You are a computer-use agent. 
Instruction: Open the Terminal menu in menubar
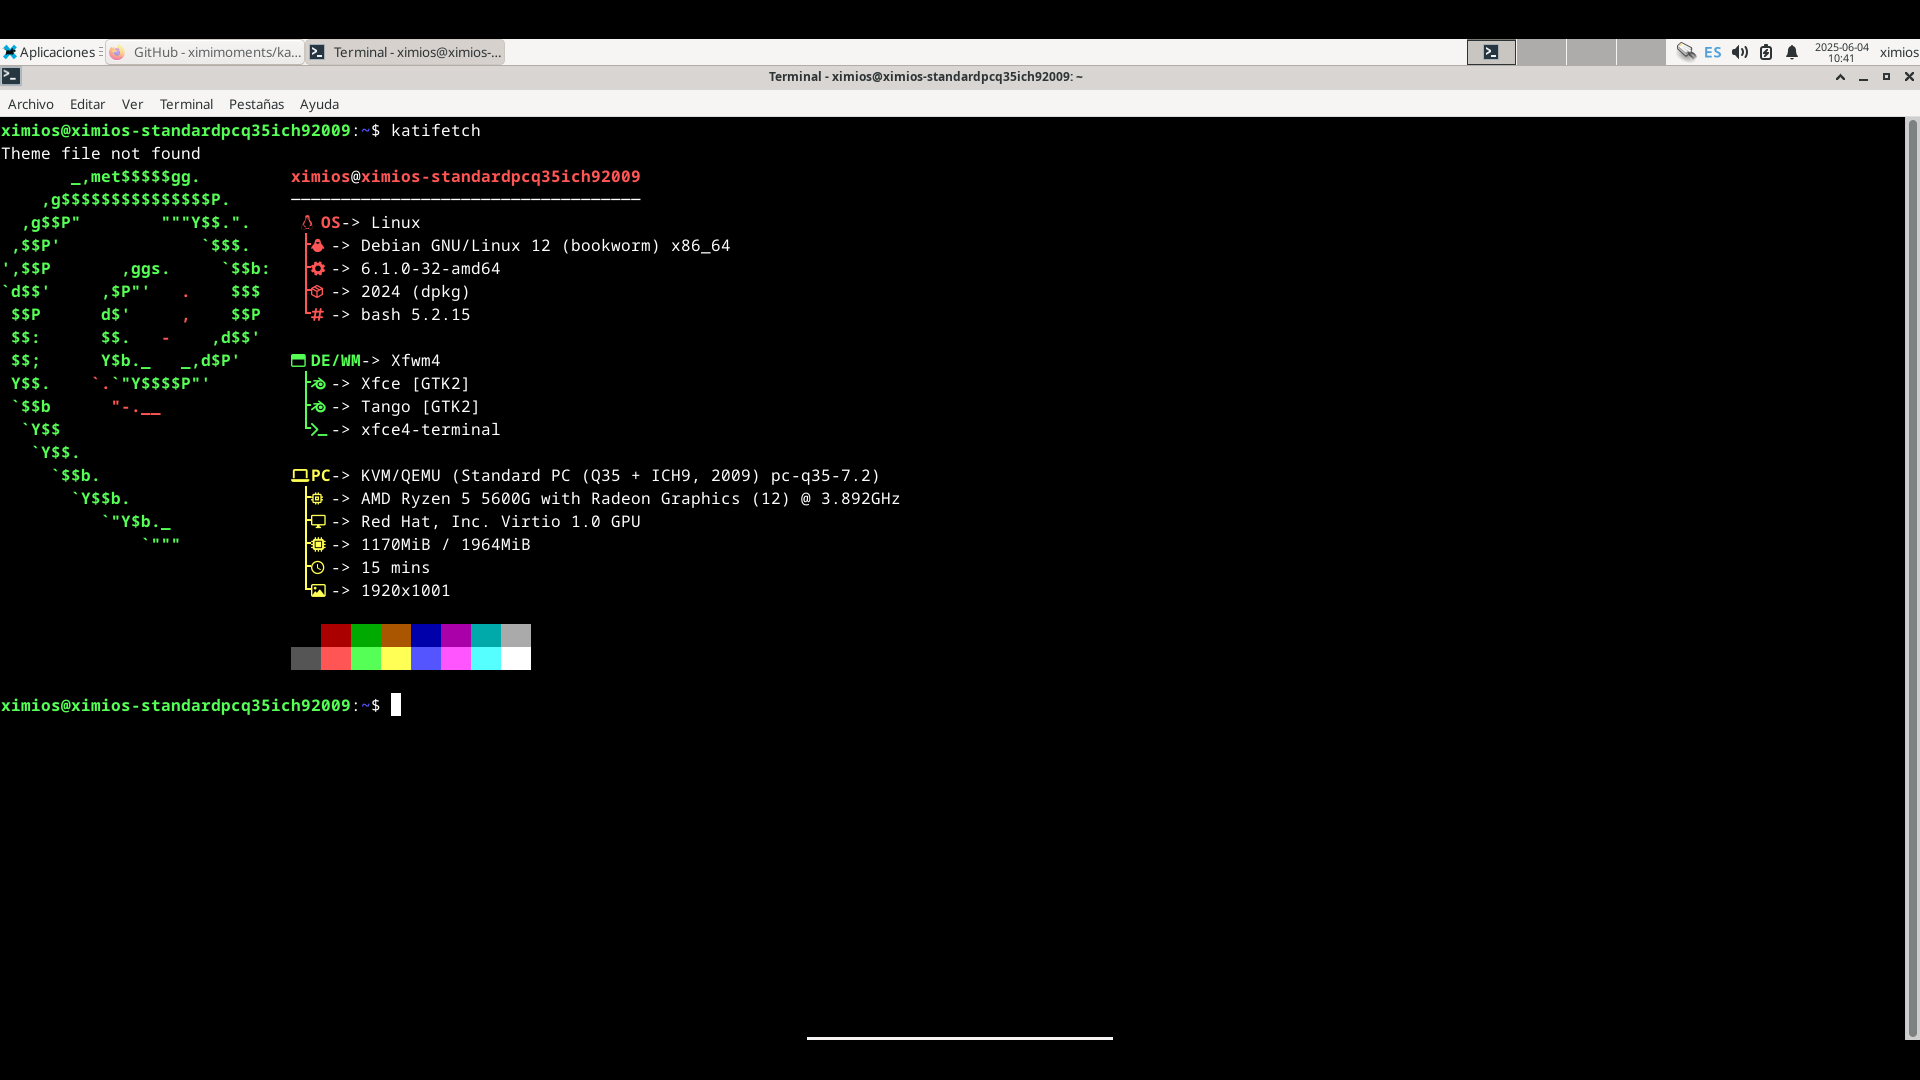(x=186, y=104)
